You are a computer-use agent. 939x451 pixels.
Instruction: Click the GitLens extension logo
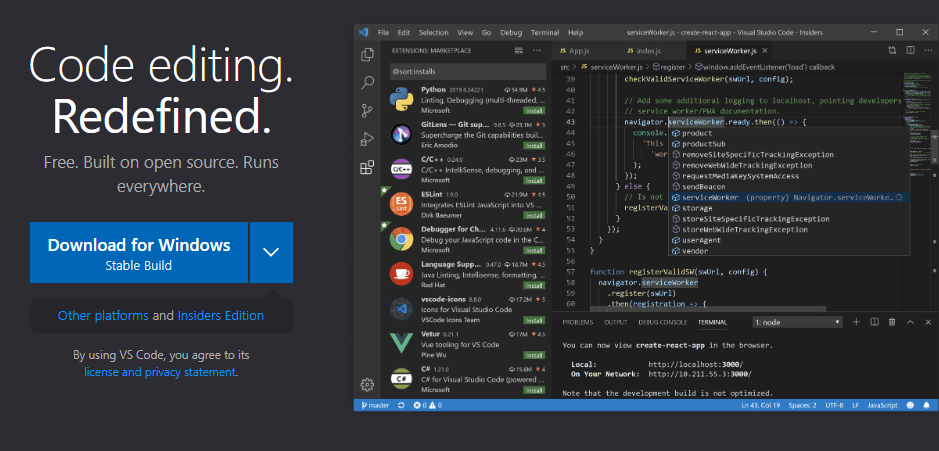click(401, 135)
